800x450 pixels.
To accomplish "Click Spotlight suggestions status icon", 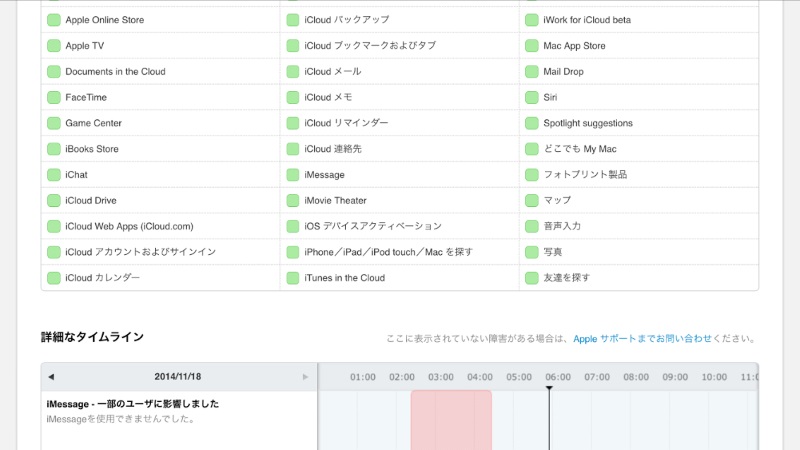I will [532, 123].
